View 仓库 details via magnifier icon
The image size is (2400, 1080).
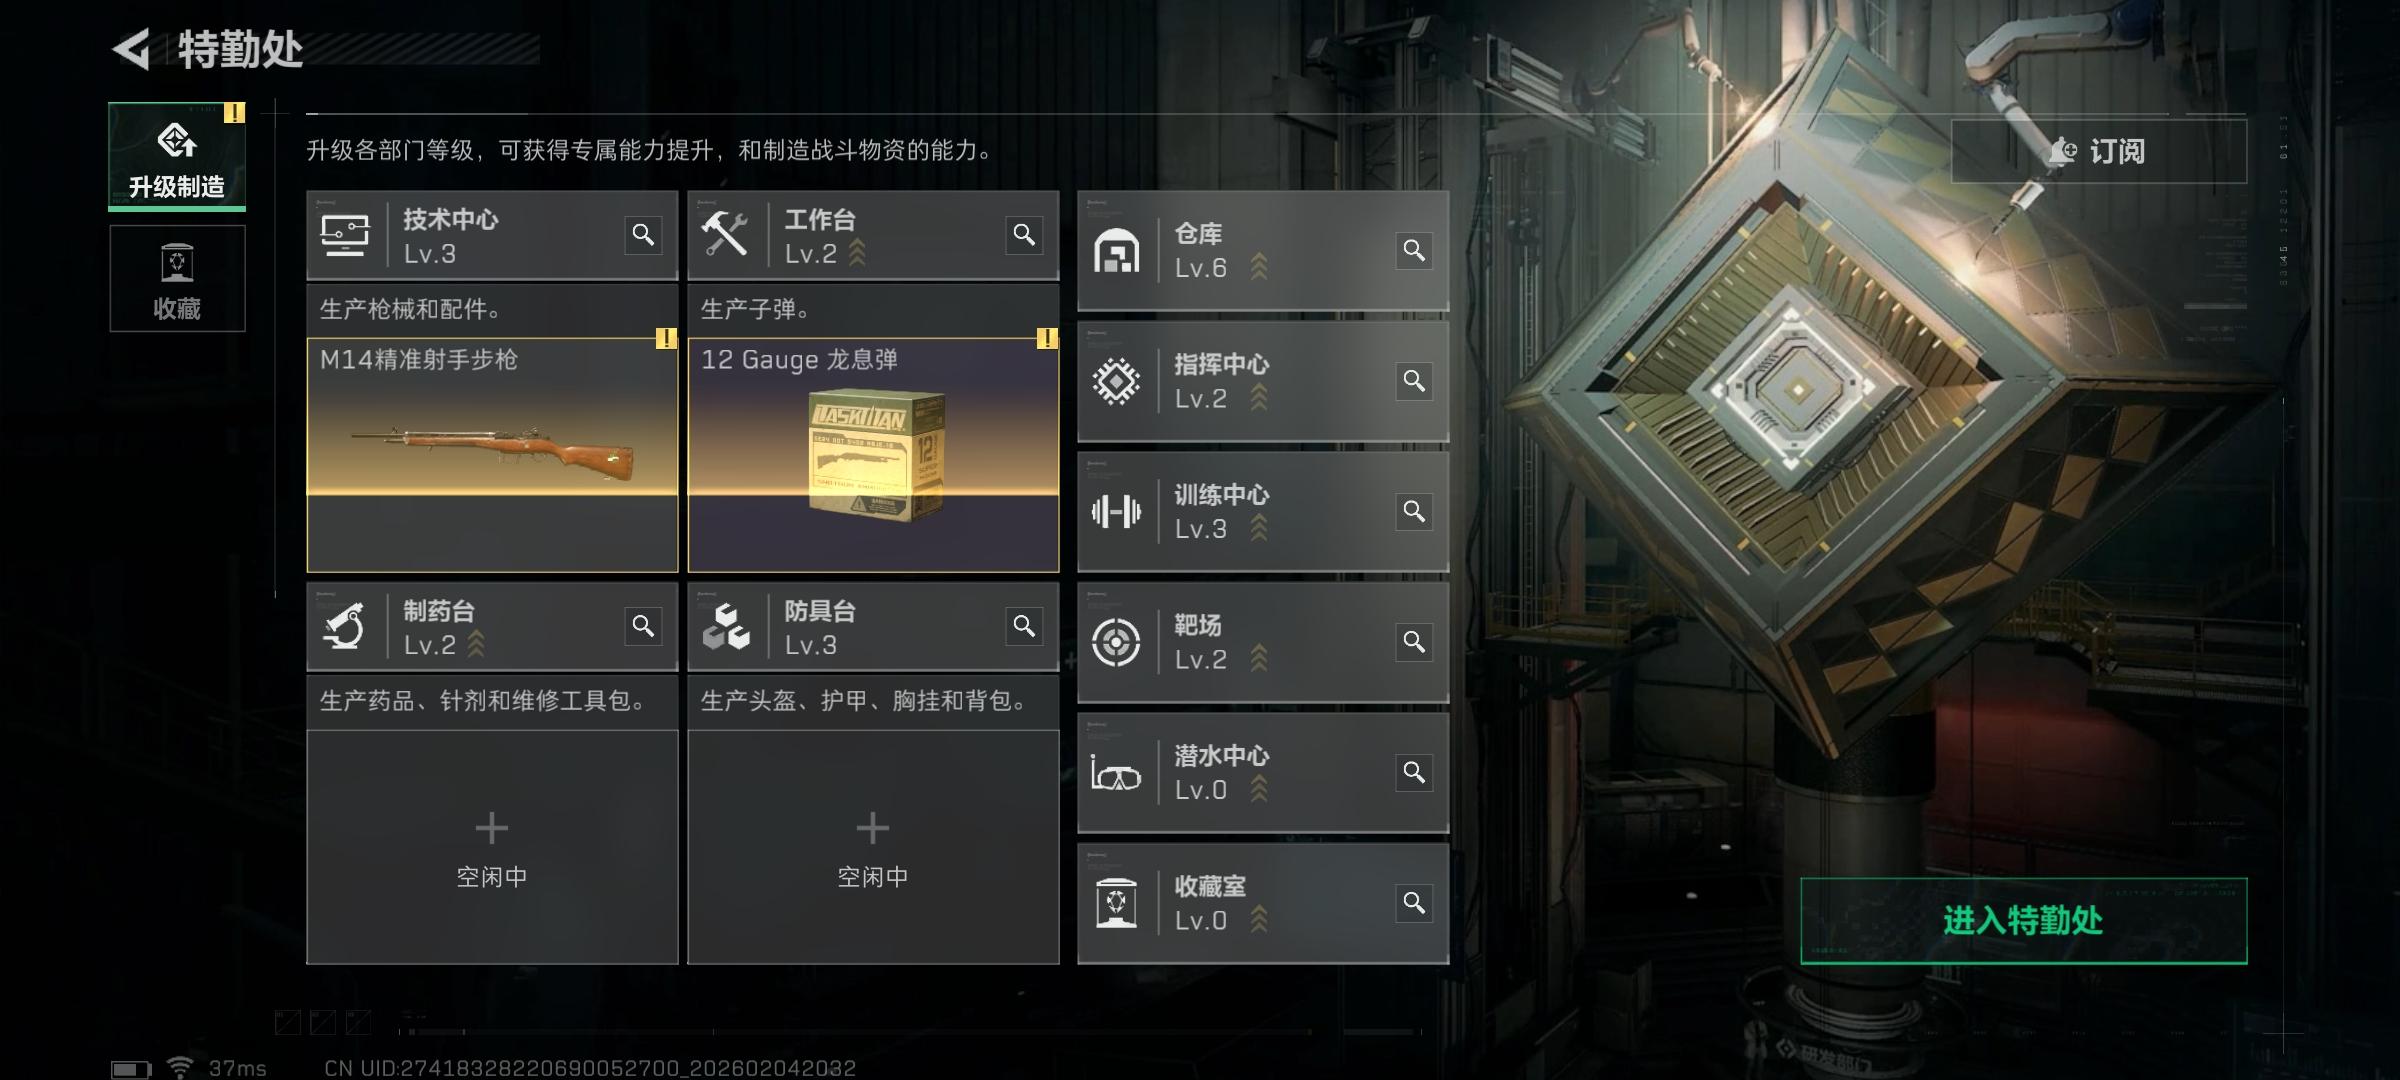pos(1414,250)
